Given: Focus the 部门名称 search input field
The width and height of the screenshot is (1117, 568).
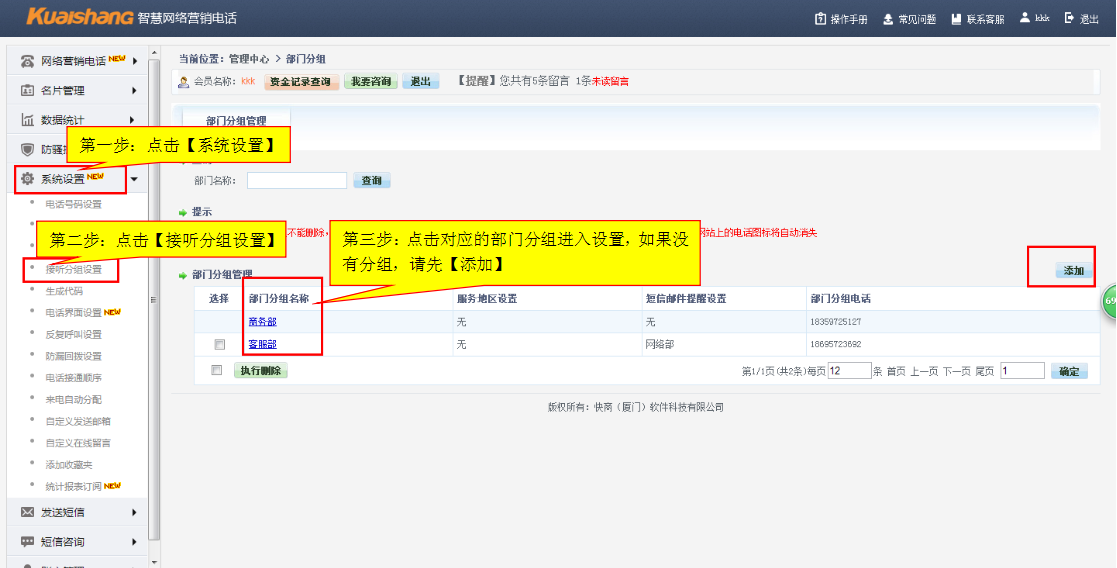Looking at the screenshot, I should click(296, 181).
